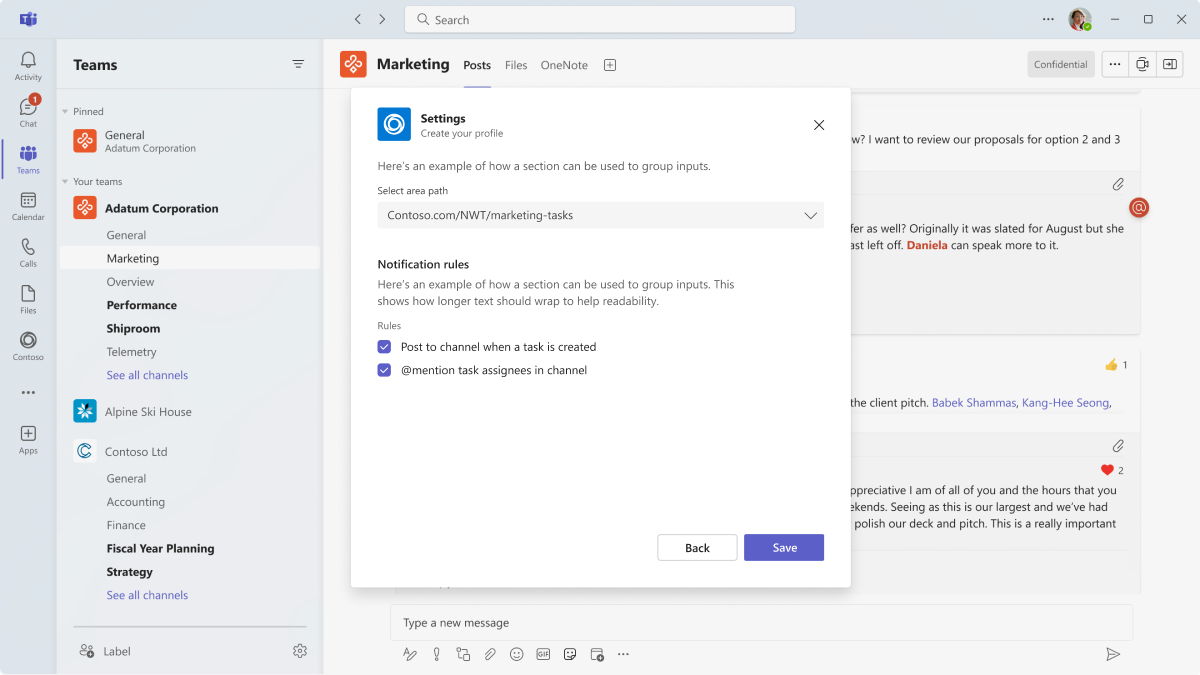
Task: Start a meeting with the video icon
Action: (1142, 64)
